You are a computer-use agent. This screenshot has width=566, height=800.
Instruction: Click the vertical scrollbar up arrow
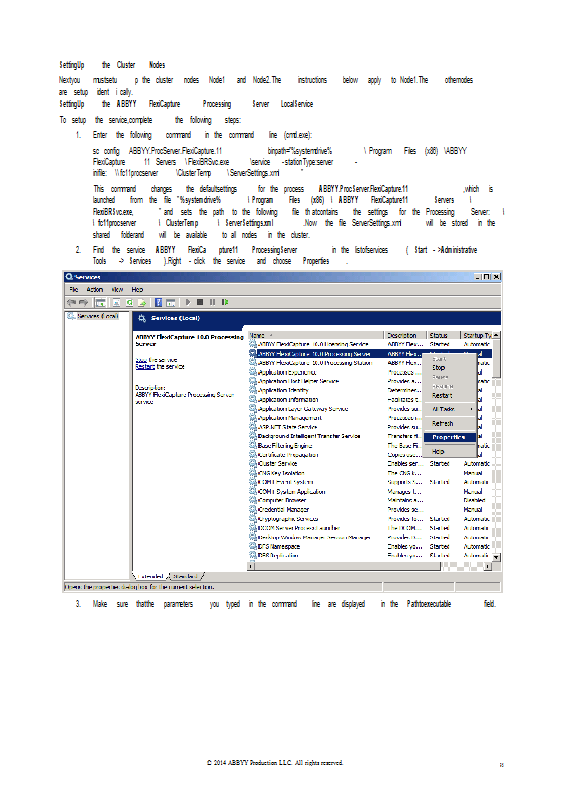[497, 335]
